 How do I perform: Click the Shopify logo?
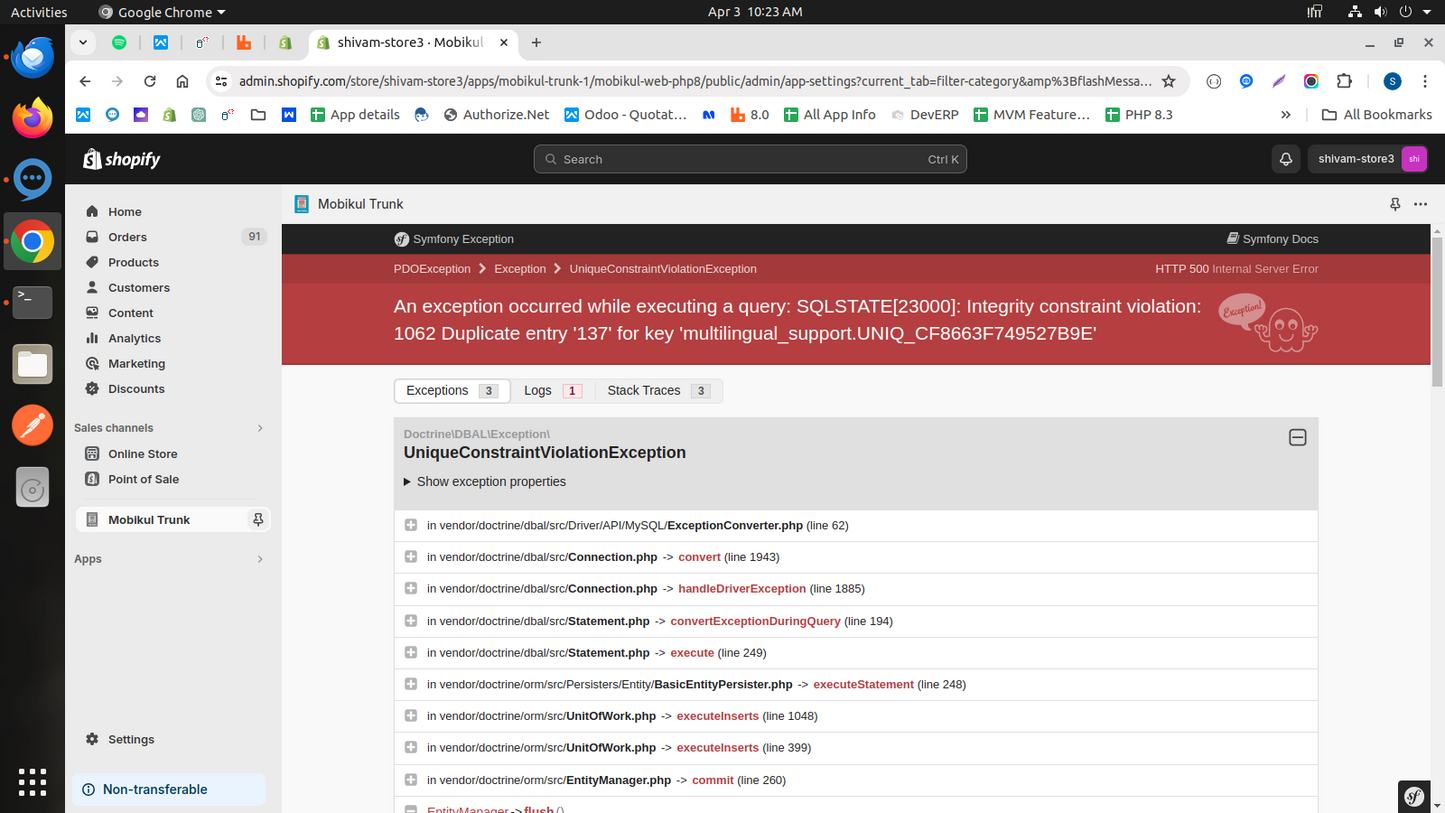point(121,159)
